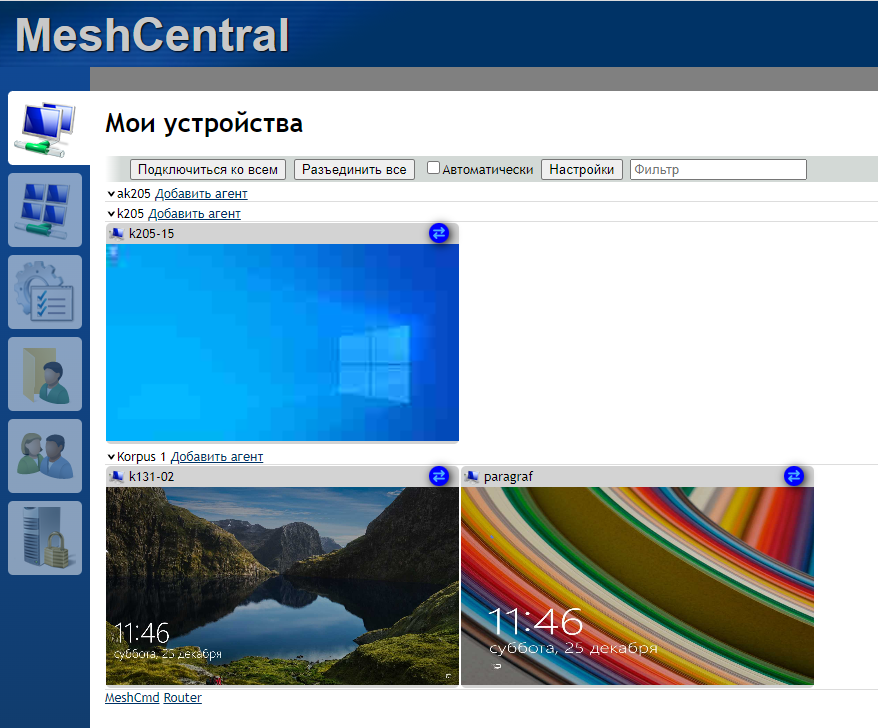Toggle the Автоматически checkbox
Image resolution: width=878 pixels, height=728 pixels.
[433, 168]
